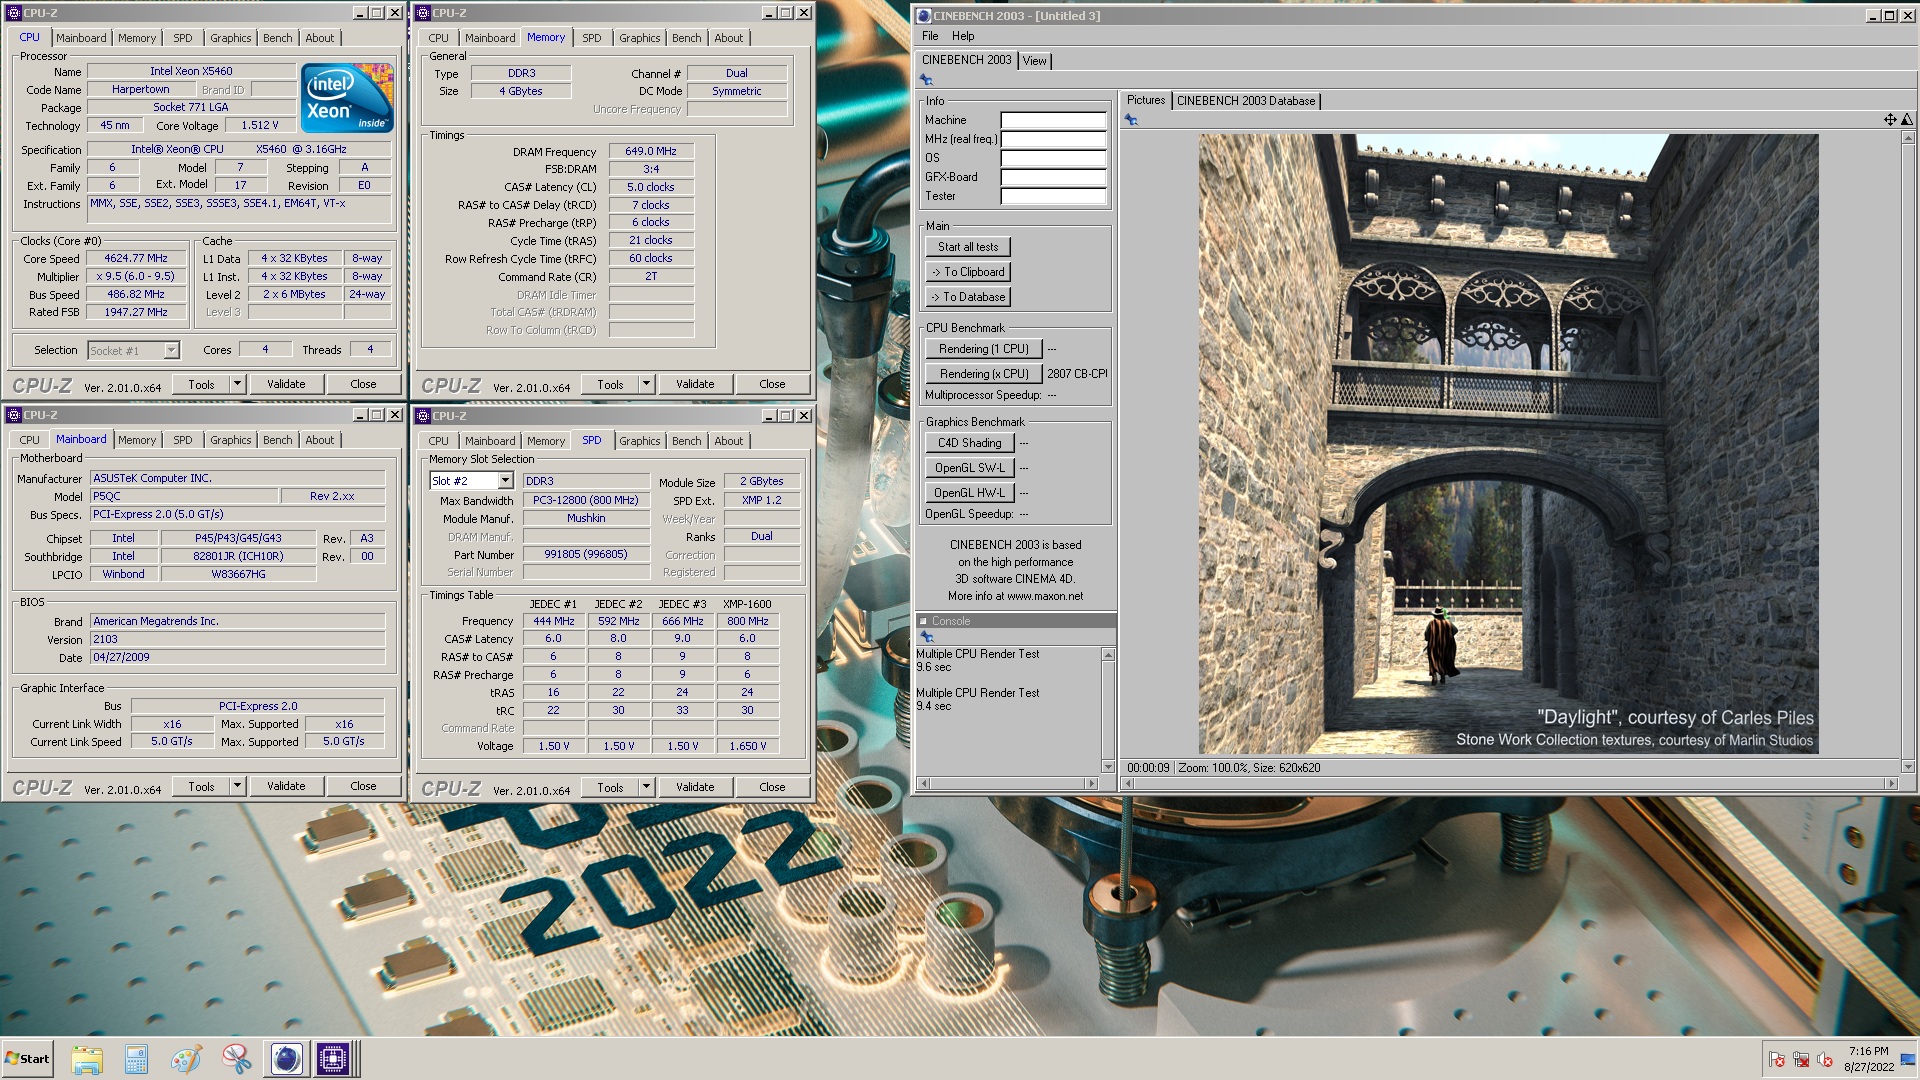Click into the Tester input field
The image size is (1920, 1080).
1053,196
